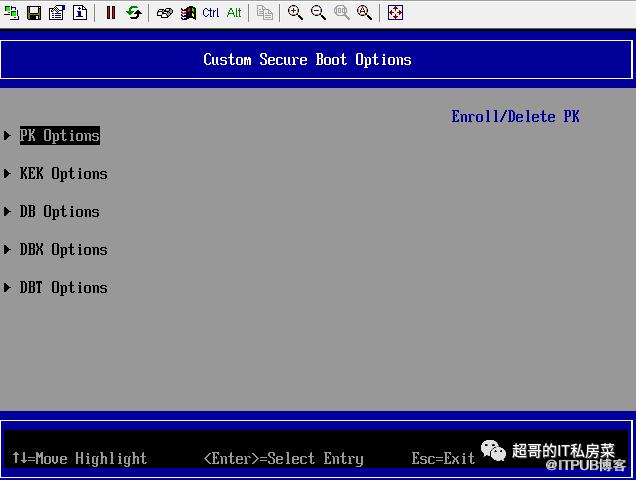Select the PK Options entry

pos(59,136)
